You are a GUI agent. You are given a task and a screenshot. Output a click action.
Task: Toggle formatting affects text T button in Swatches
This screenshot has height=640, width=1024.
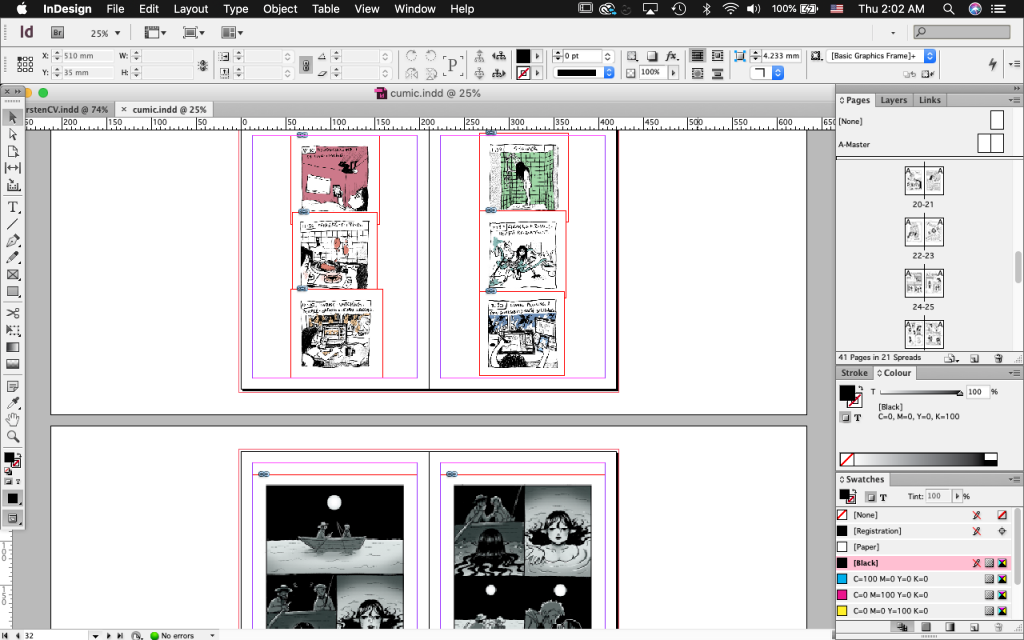click(883, 497)
